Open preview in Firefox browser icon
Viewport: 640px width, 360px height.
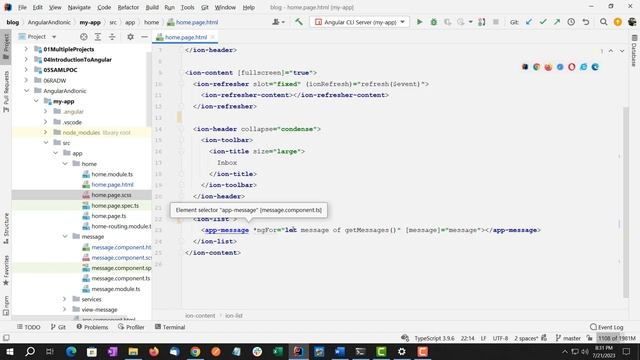point(548,67)
